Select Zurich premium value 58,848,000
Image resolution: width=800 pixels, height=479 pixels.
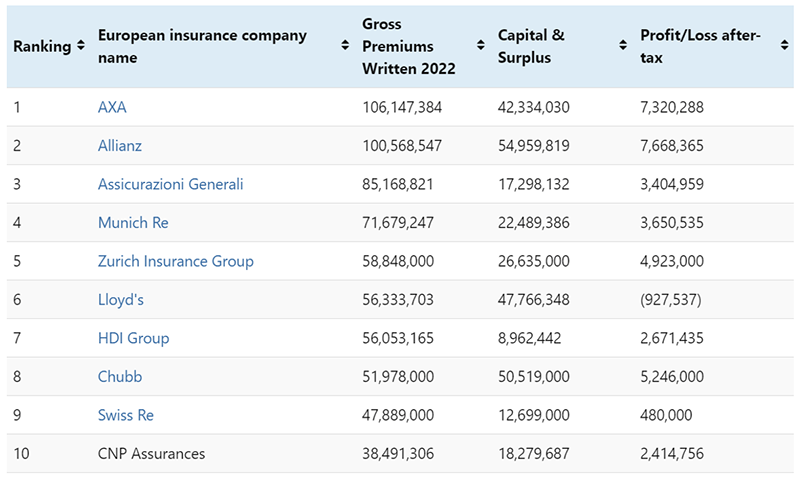click(398, 261)
